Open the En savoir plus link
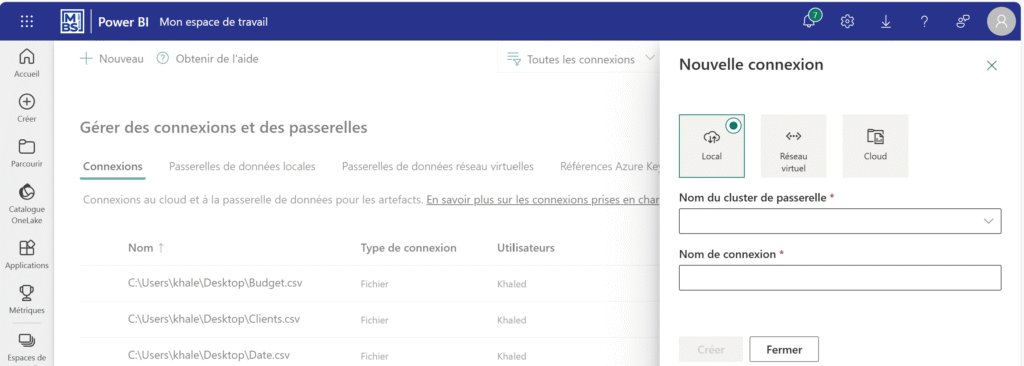 (x=543, y=200)
